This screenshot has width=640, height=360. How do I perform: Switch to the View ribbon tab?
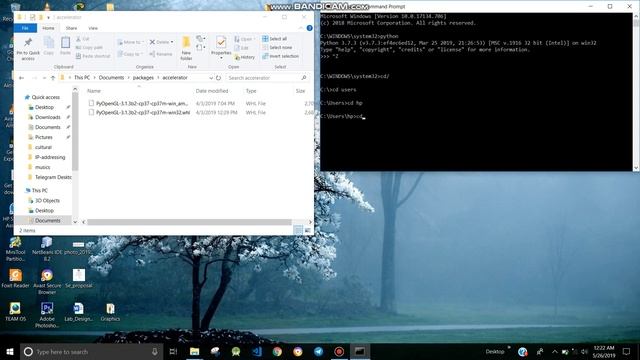point(93,28)
